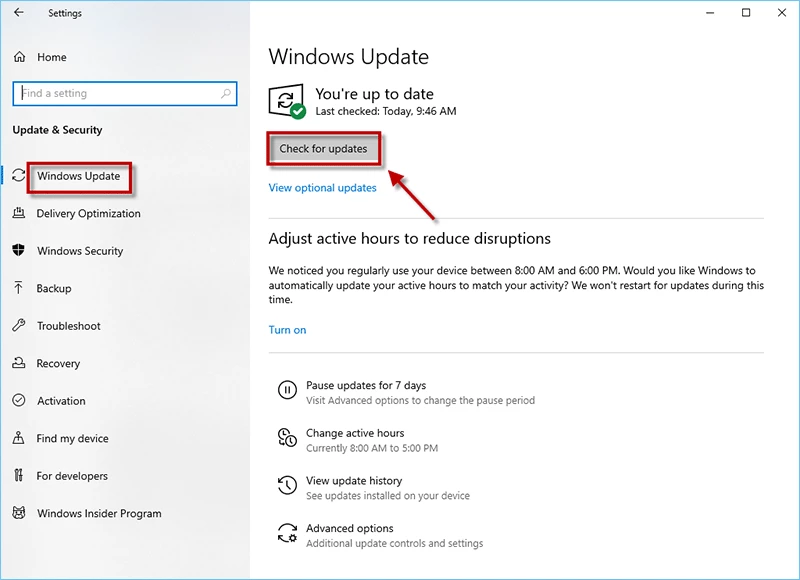Click the Recovery icon
This screenshot has height=580, width=800.
18,363
